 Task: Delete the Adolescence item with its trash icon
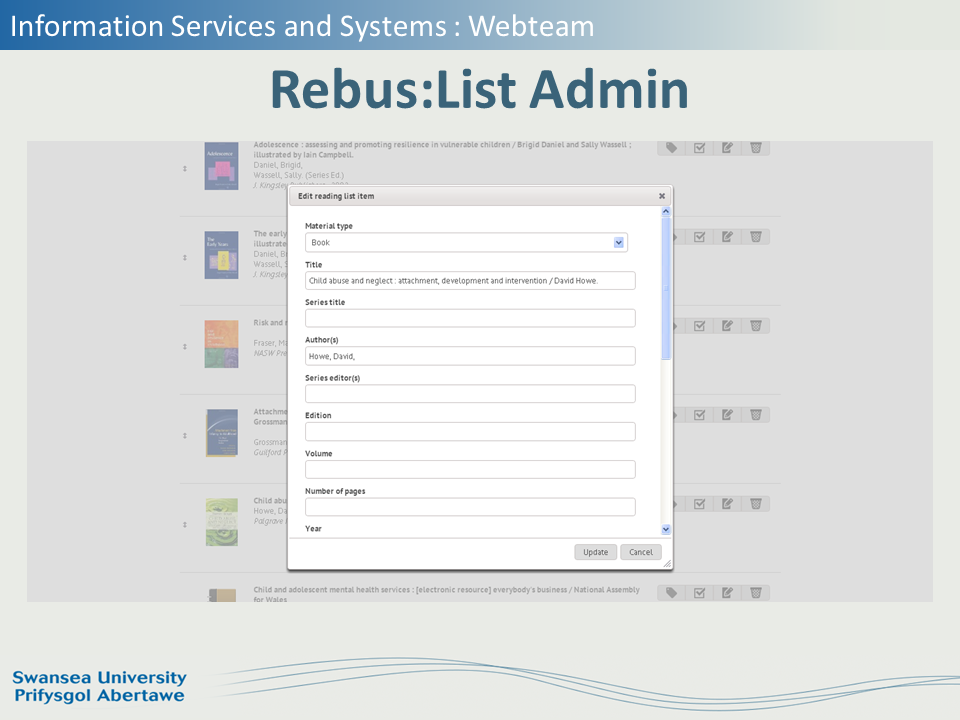[756, 148]
